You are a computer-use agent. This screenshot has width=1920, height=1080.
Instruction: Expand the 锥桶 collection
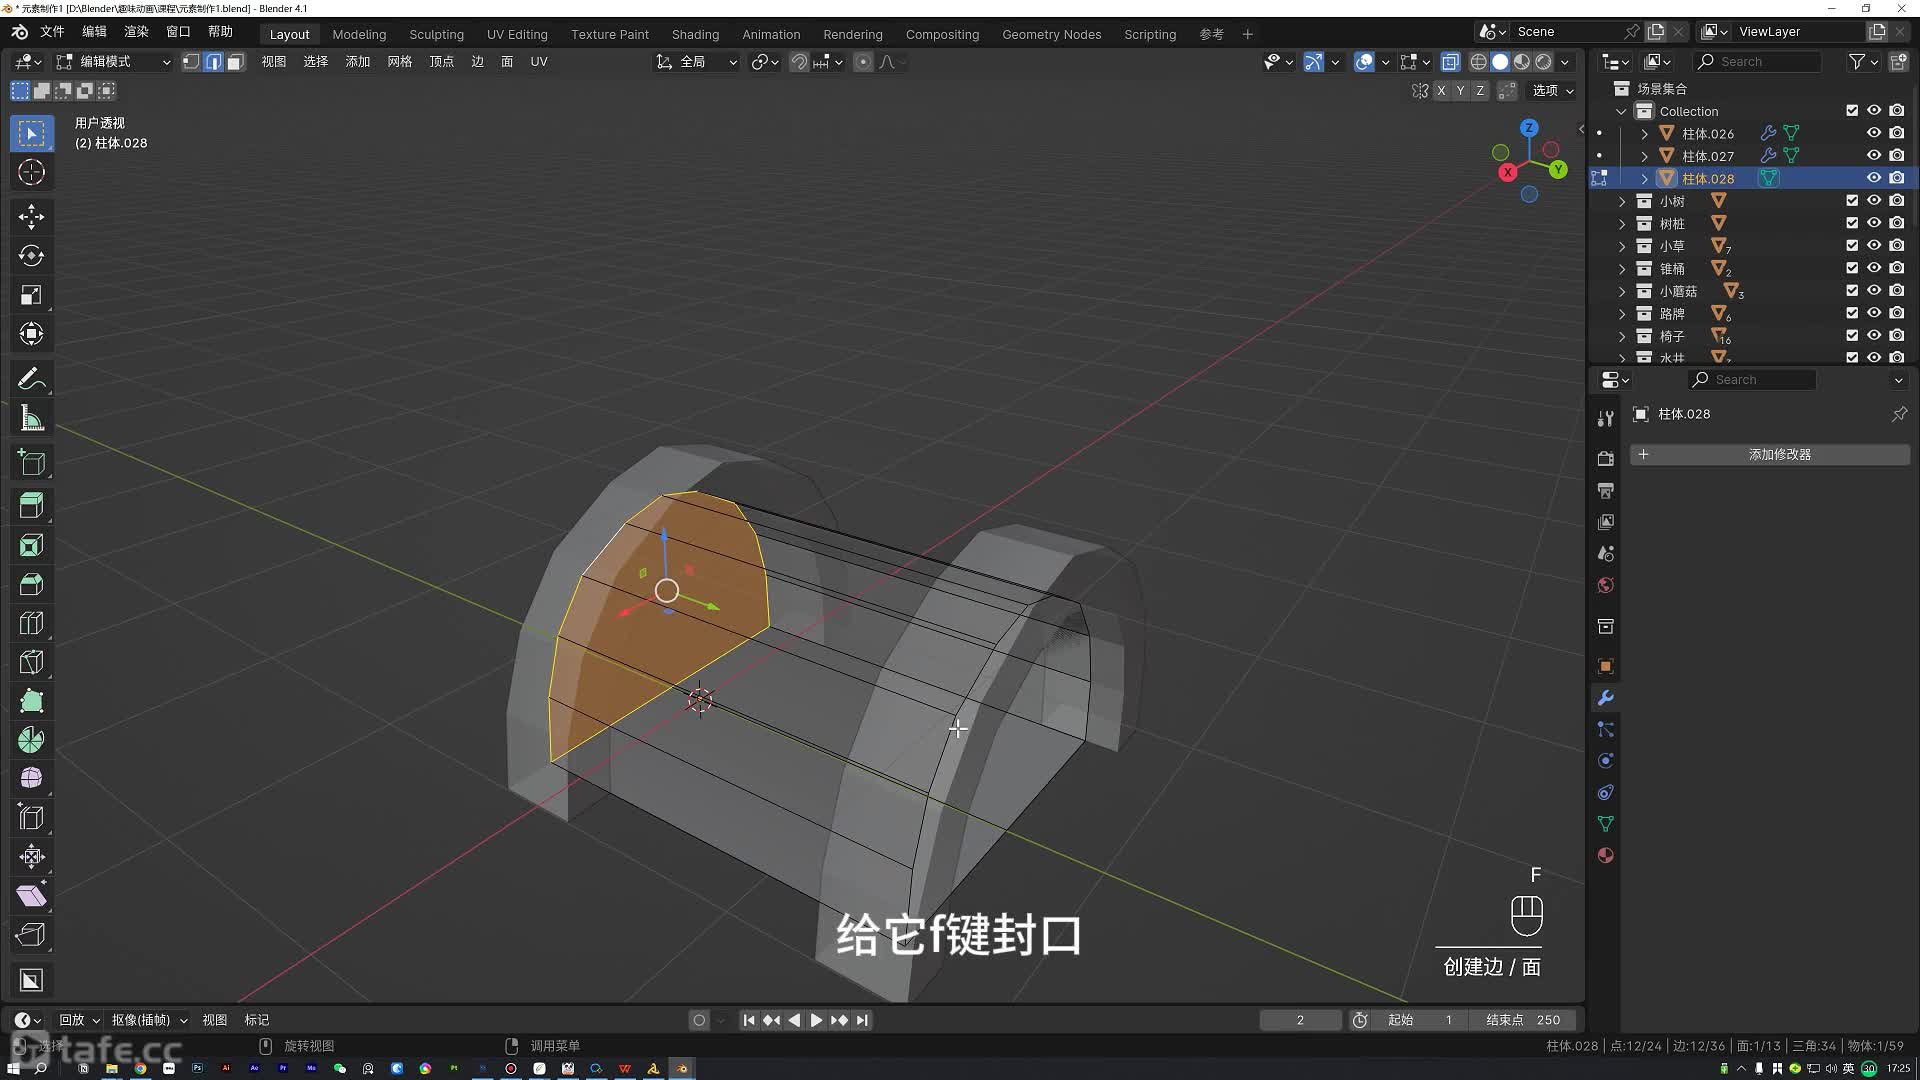tap(1622, 269)
